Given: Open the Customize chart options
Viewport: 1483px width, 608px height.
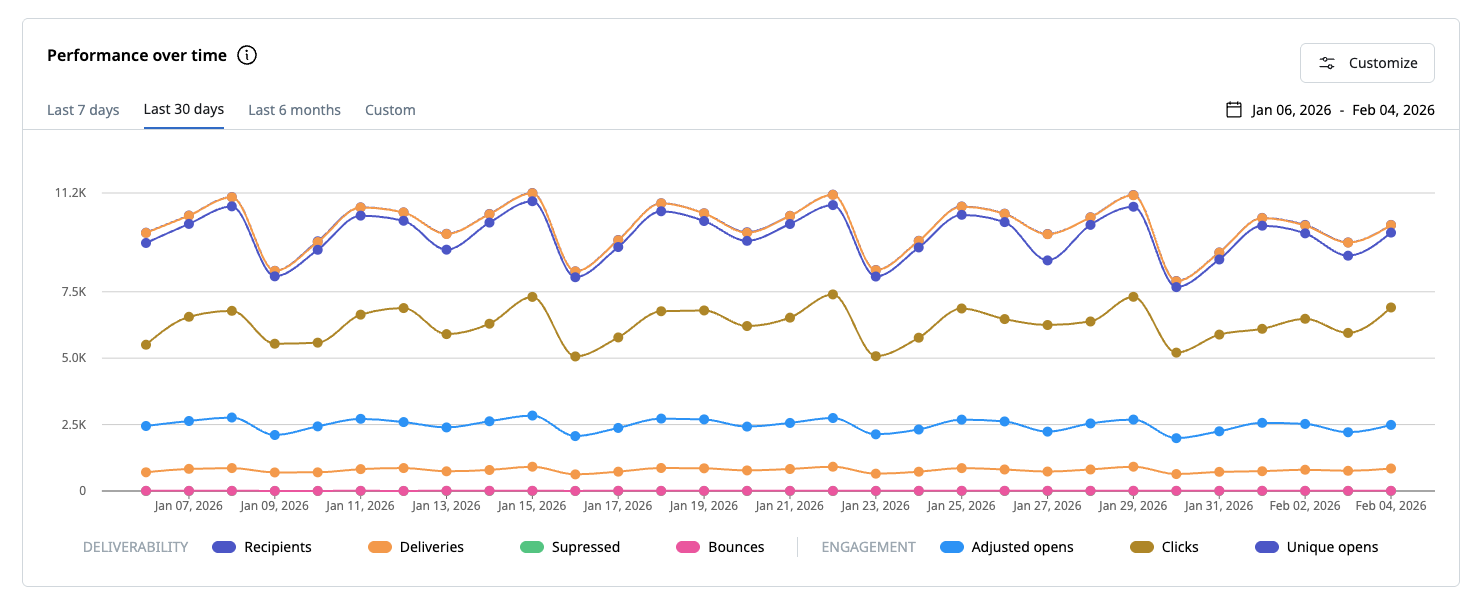Looking at the screenshot, I should pos(1367,63).
